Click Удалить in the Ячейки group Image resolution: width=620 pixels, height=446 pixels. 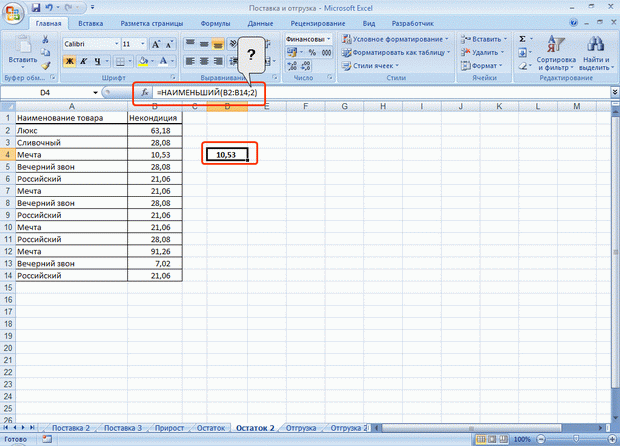[x=482, y=52]
